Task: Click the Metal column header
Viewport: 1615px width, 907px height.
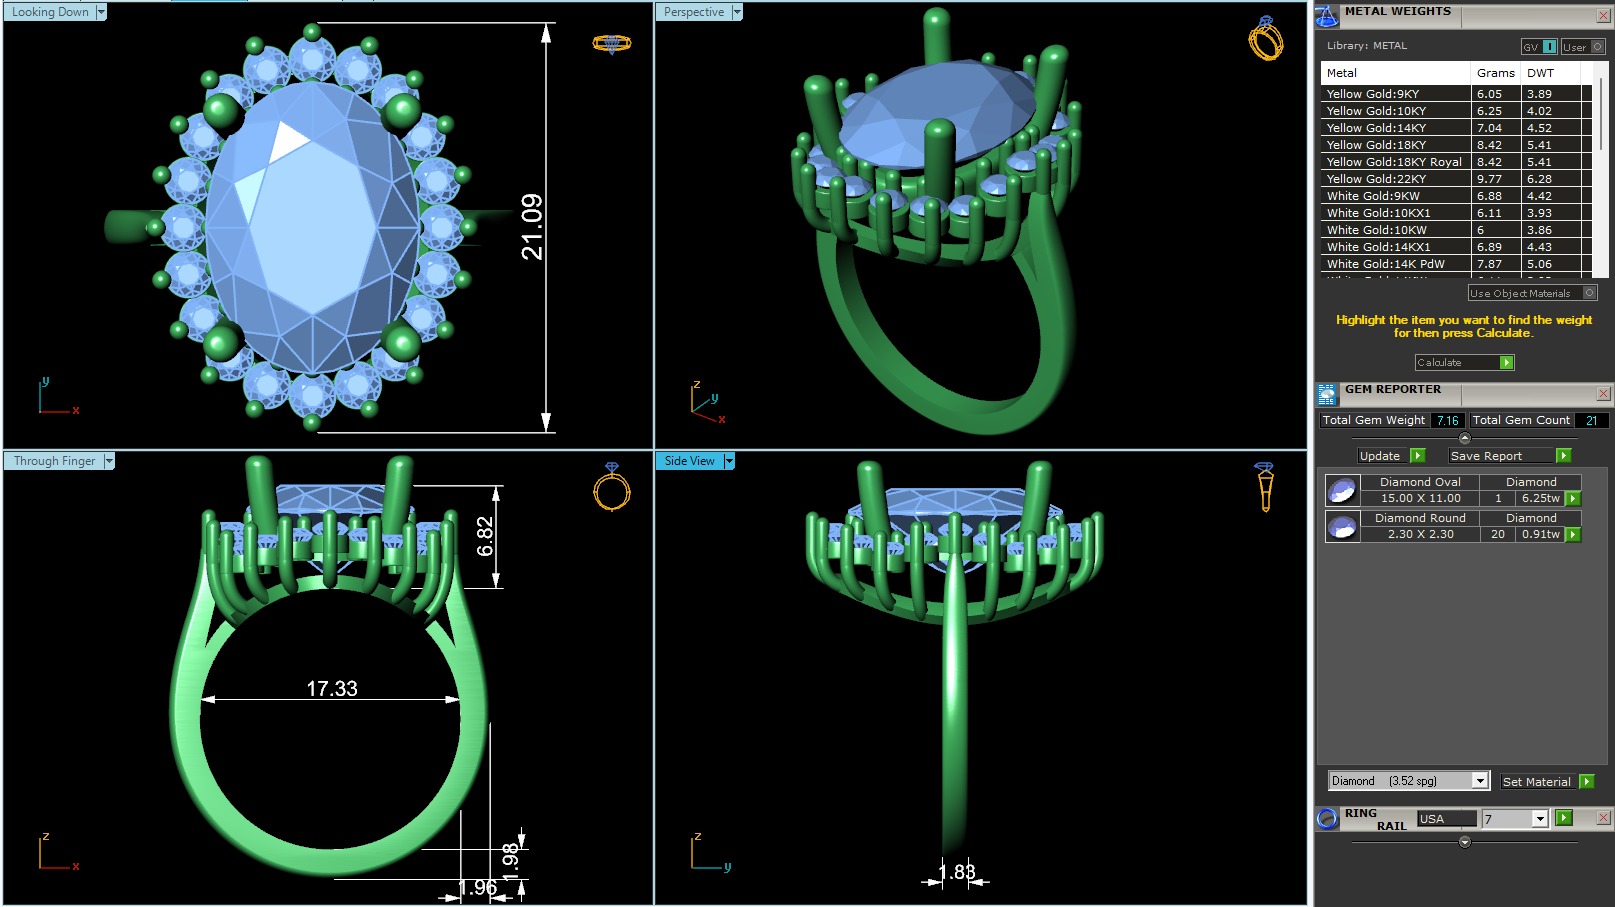Action: coord(1396,73)
